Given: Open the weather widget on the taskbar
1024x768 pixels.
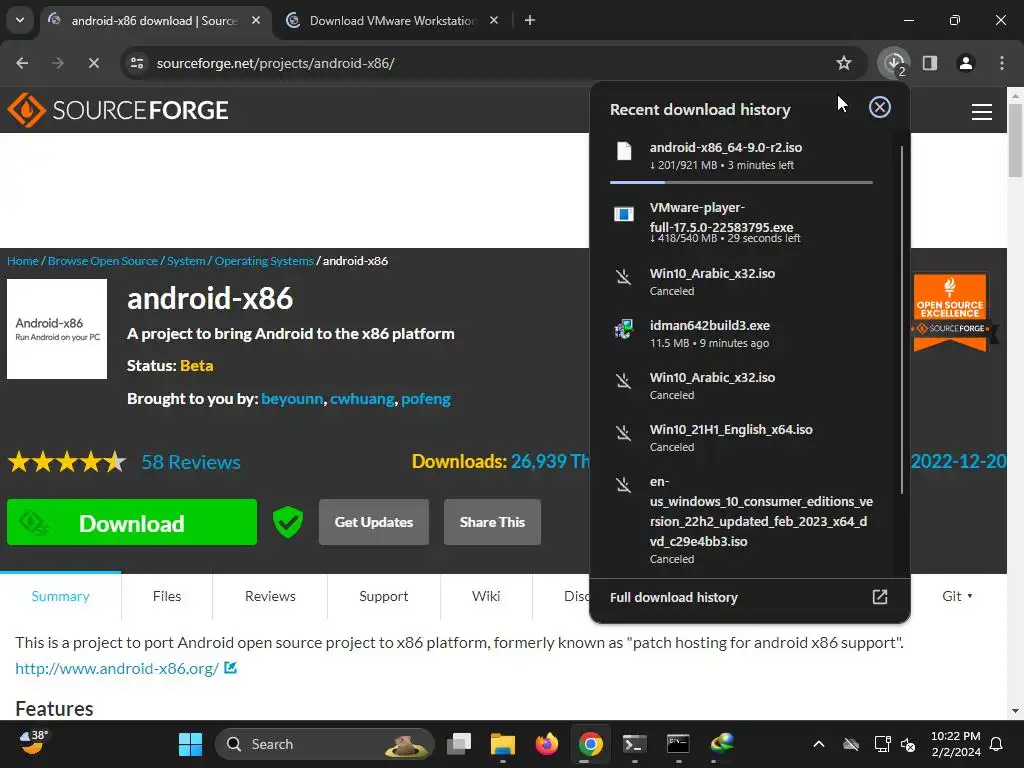Looking at the screenshot, I should [33, 743].
